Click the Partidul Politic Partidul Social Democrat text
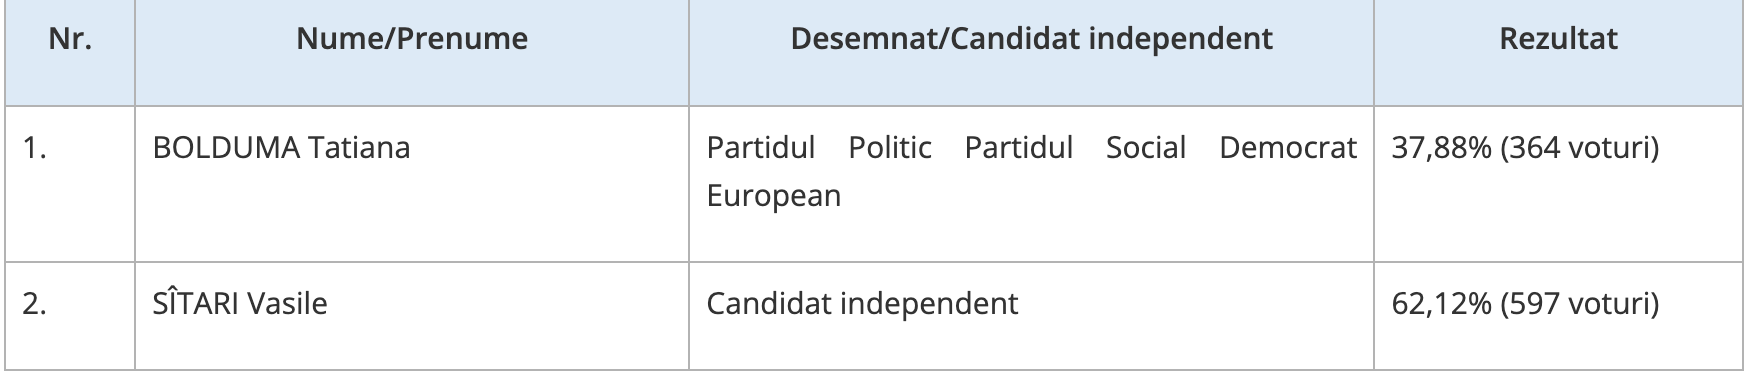This screenshot has width=1750, height=378. point(1031,148)
